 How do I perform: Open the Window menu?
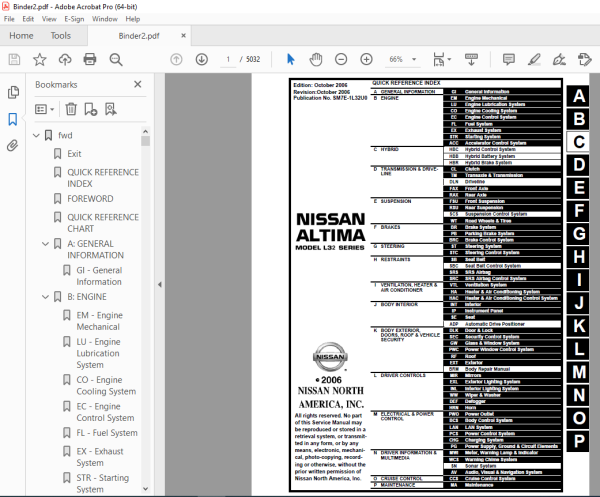(x=105, y=19)
